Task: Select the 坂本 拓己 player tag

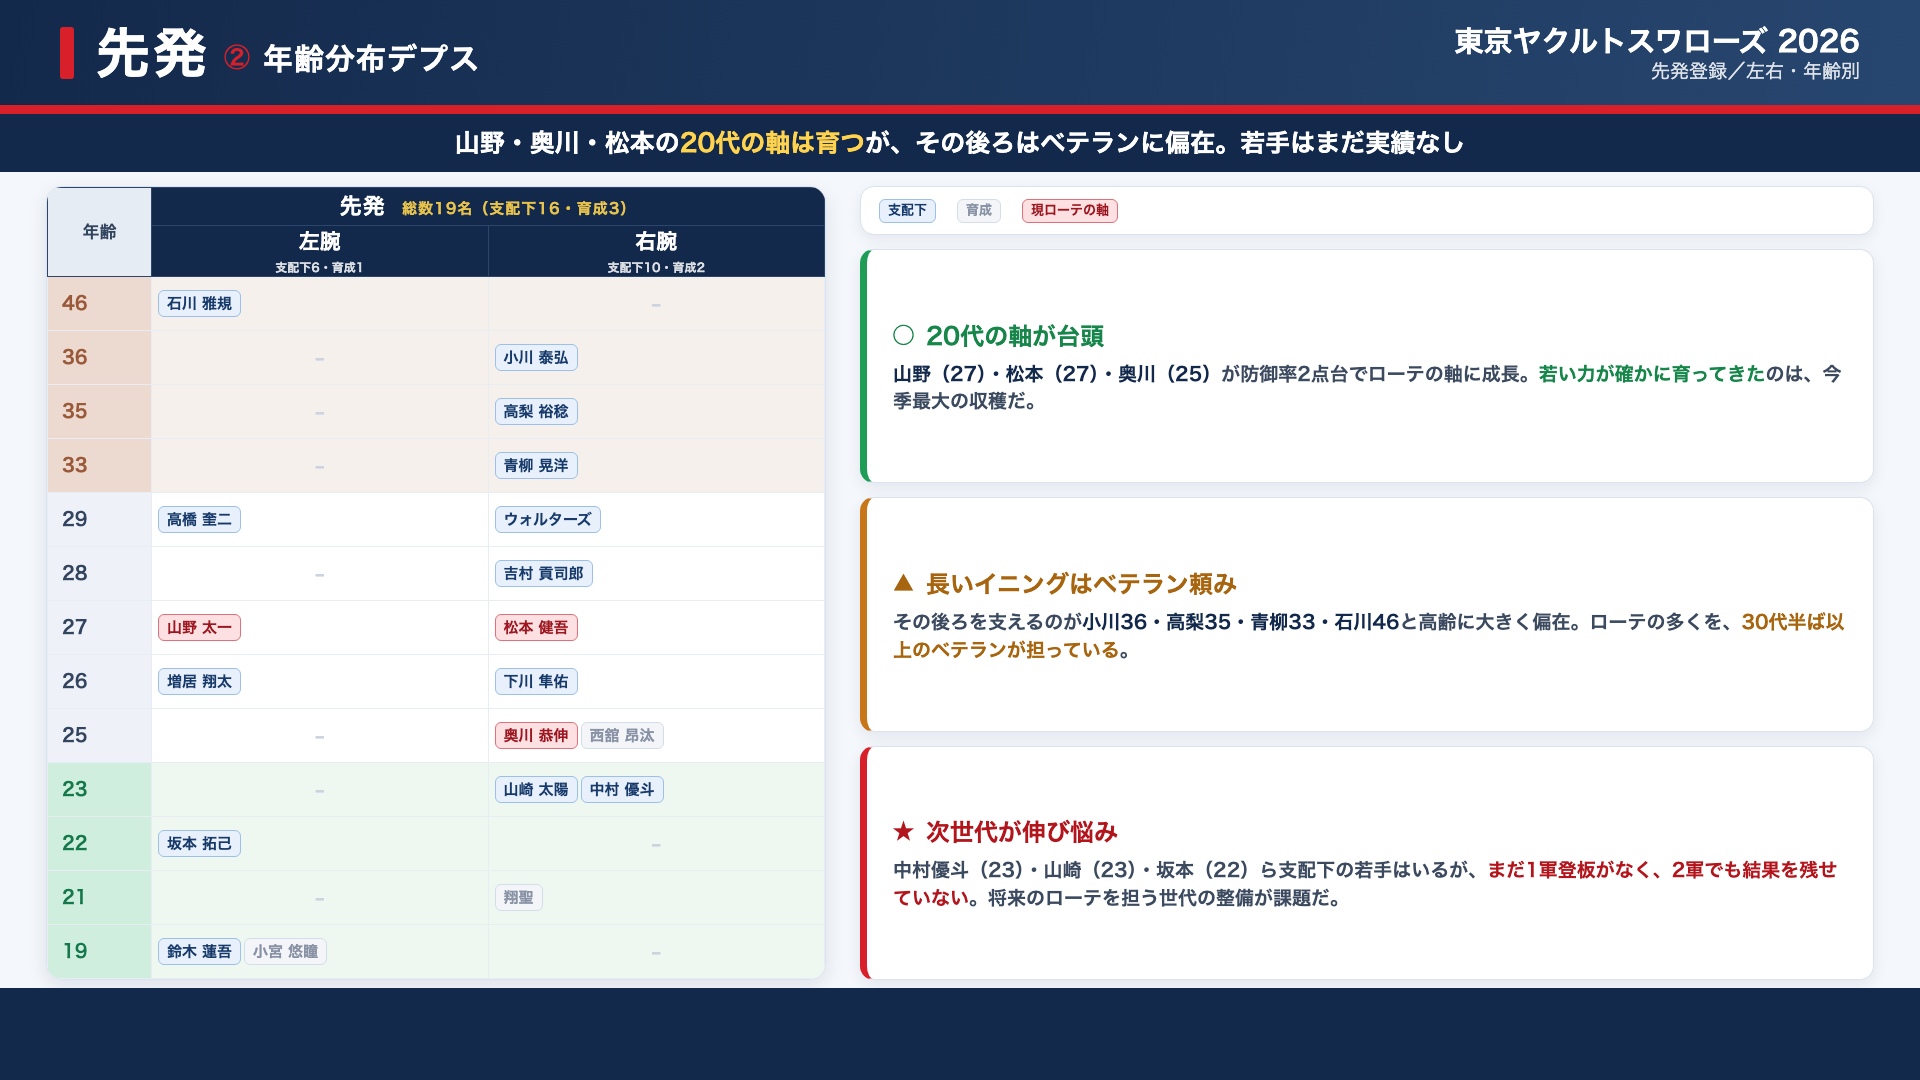Action: (199, 844)
